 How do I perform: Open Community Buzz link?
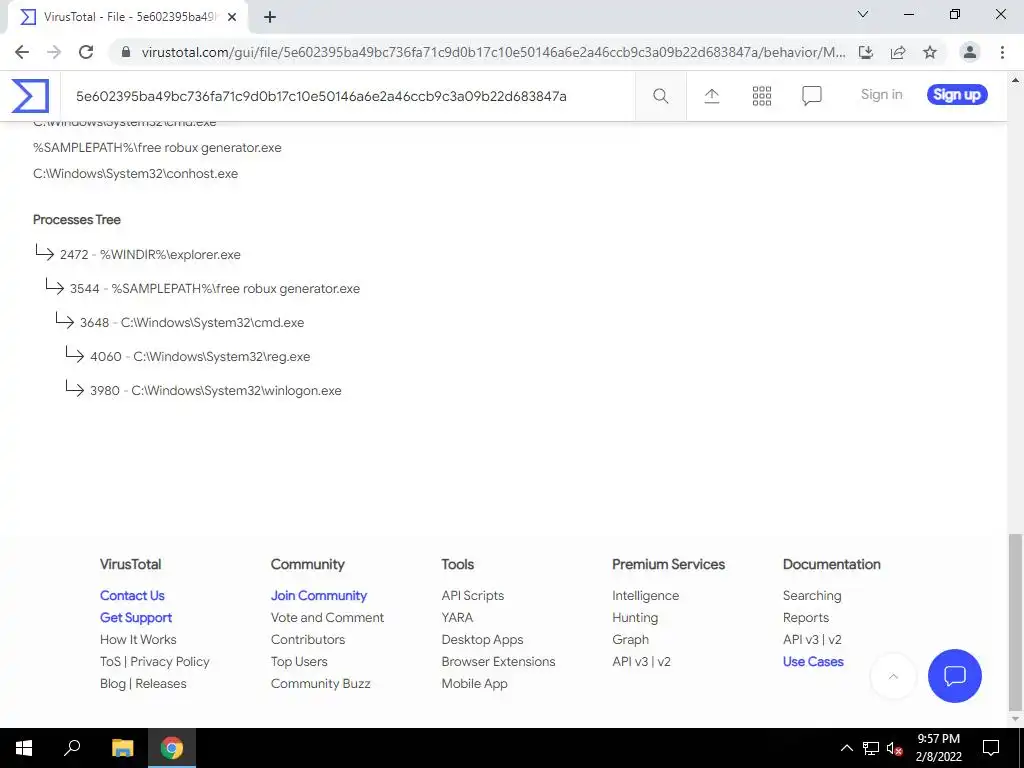(321, 684)
